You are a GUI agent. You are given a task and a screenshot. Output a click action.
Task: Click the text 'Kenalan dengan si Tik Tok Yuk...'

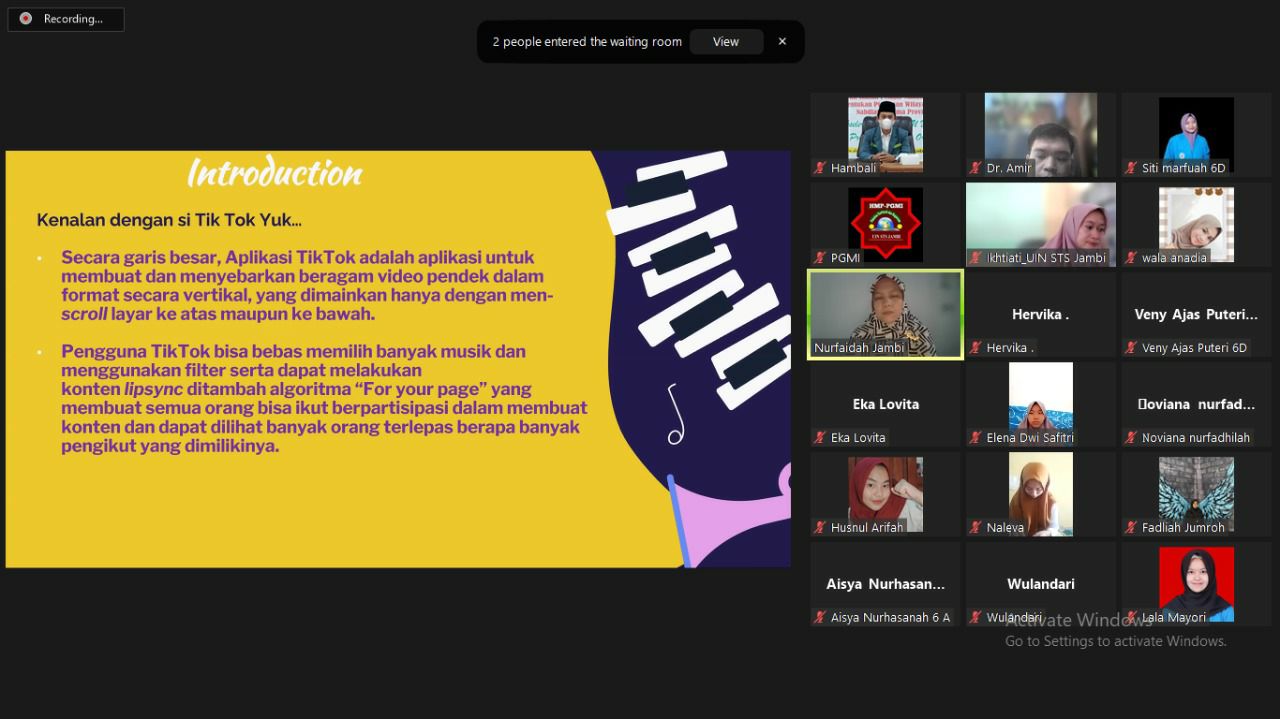(x=169, y=220)
